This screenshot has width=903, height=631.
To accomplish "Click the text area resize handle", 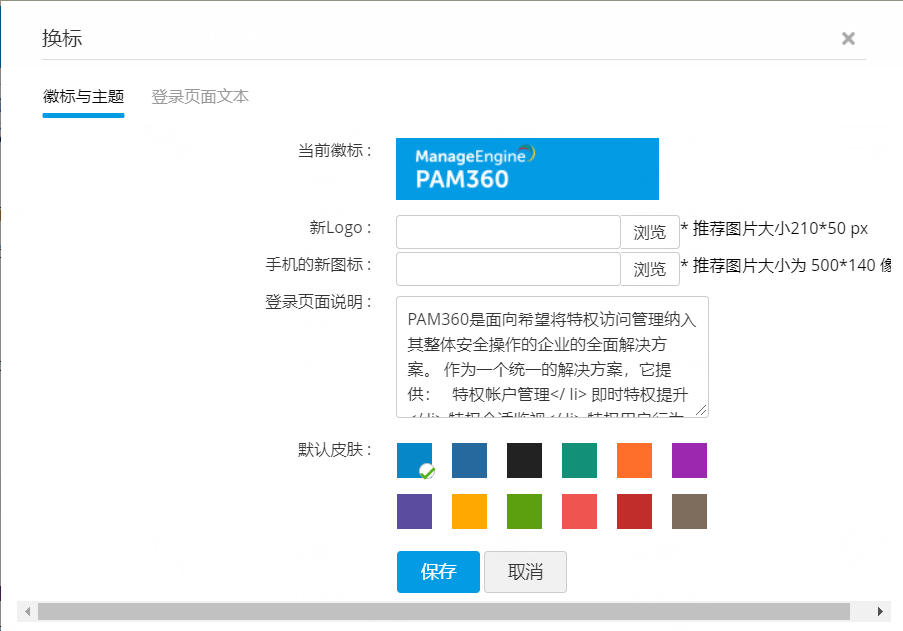I will coord(701,410).
